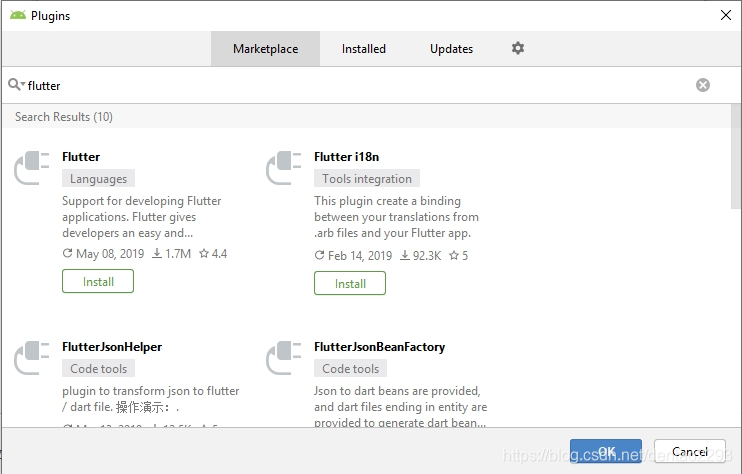
Task: Click the May 08, 2019 update date
Action: [104, 254]
